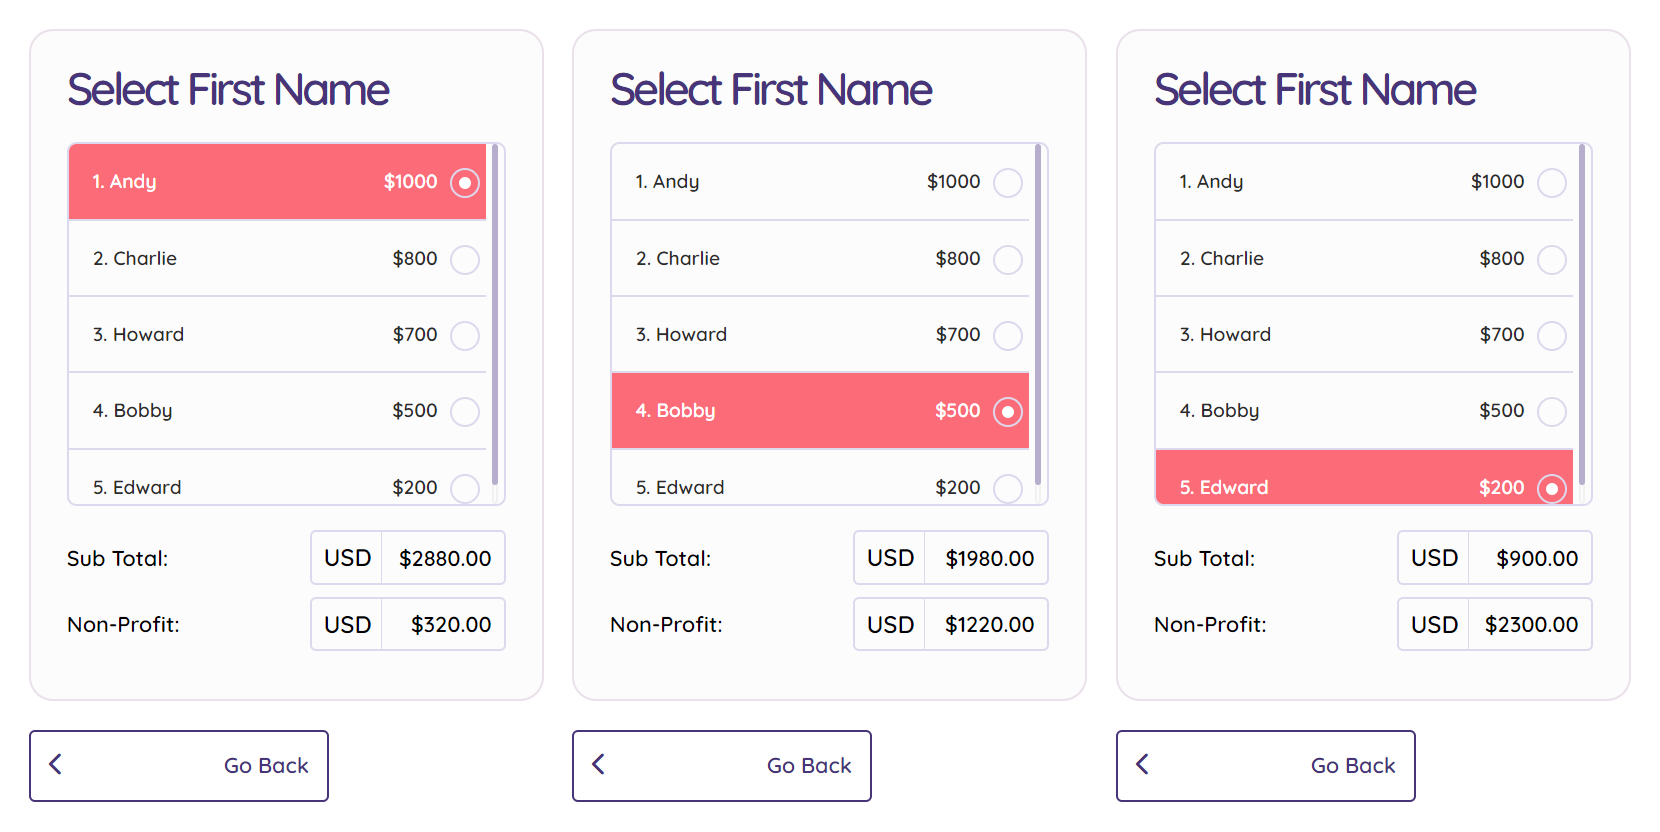Viewport: 1660px width, 832px height.
Task: Choose Edward $200 radio in middle card
Action: click(1008, 488)
